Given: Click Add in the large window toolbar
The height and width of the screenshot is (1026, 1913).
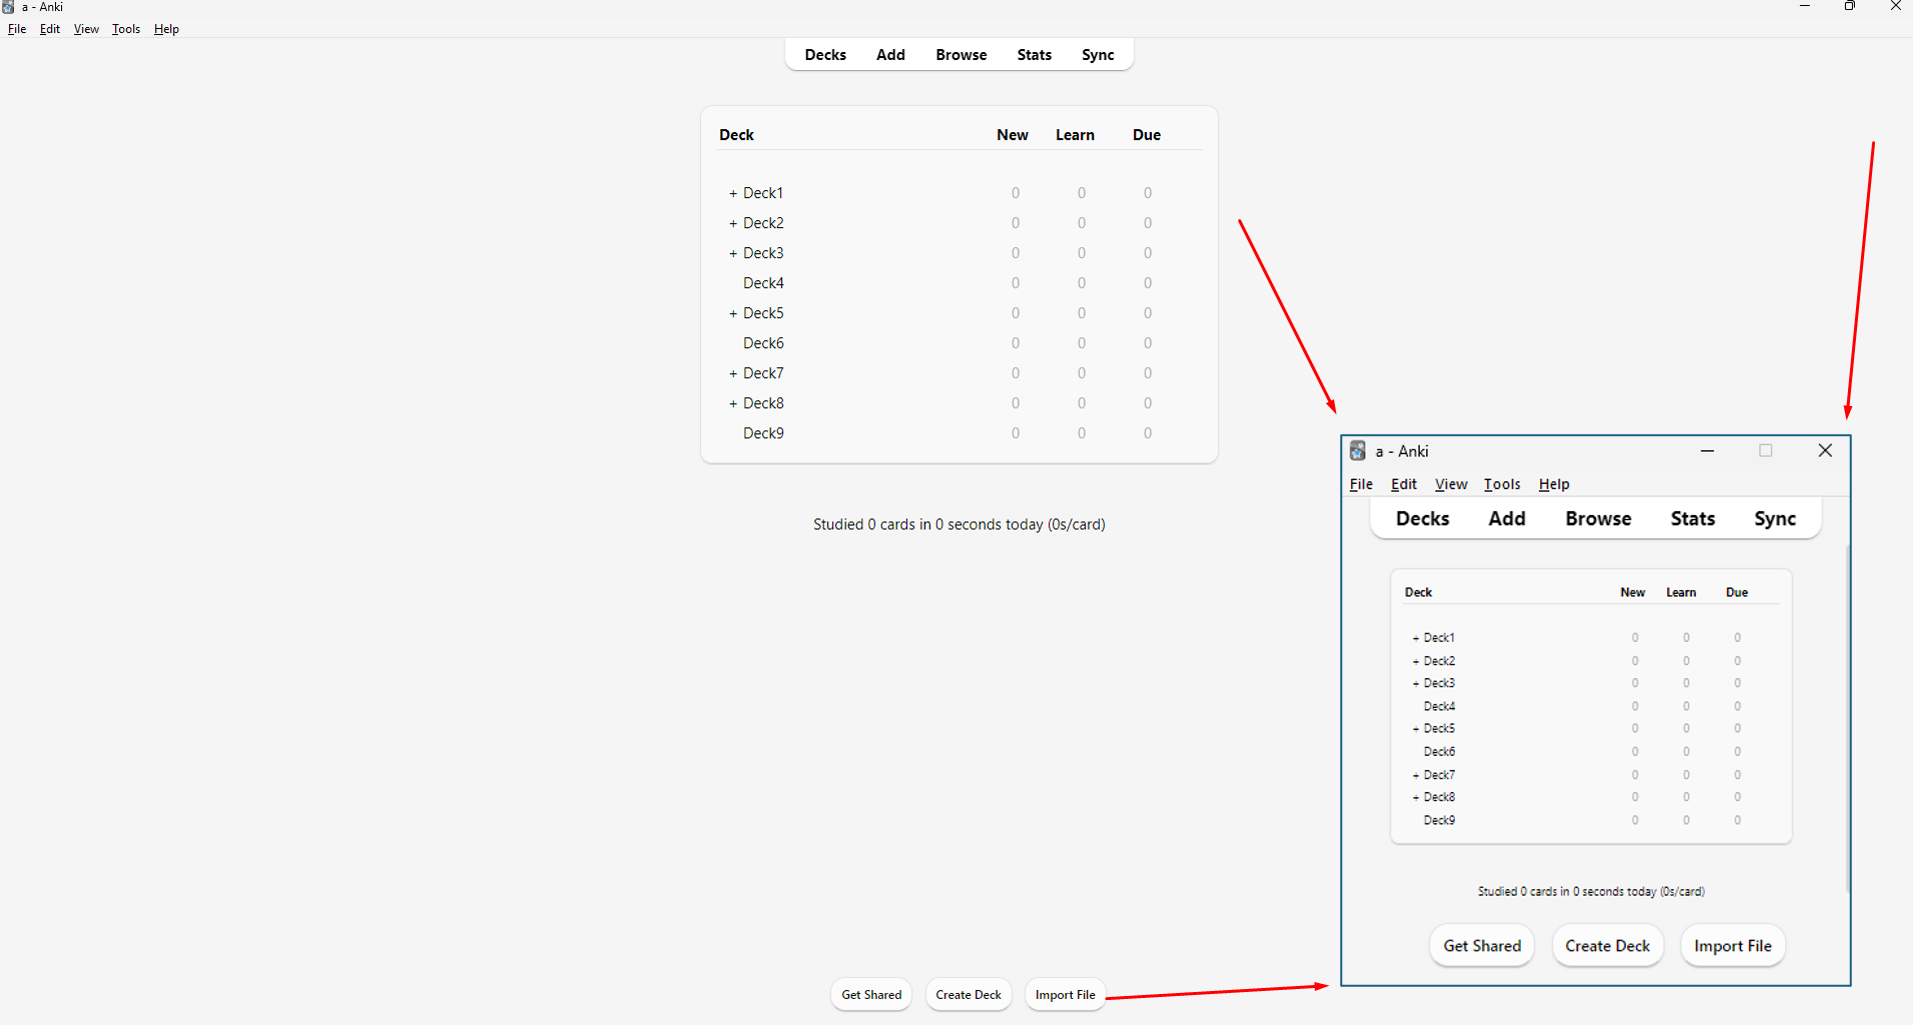Looking at the screenshot, I should click(890, 55).
